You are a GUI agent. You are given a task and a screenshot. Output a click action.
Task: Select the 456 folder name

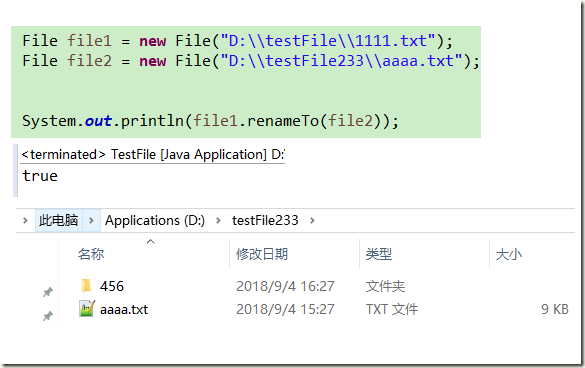pos(112,286)
